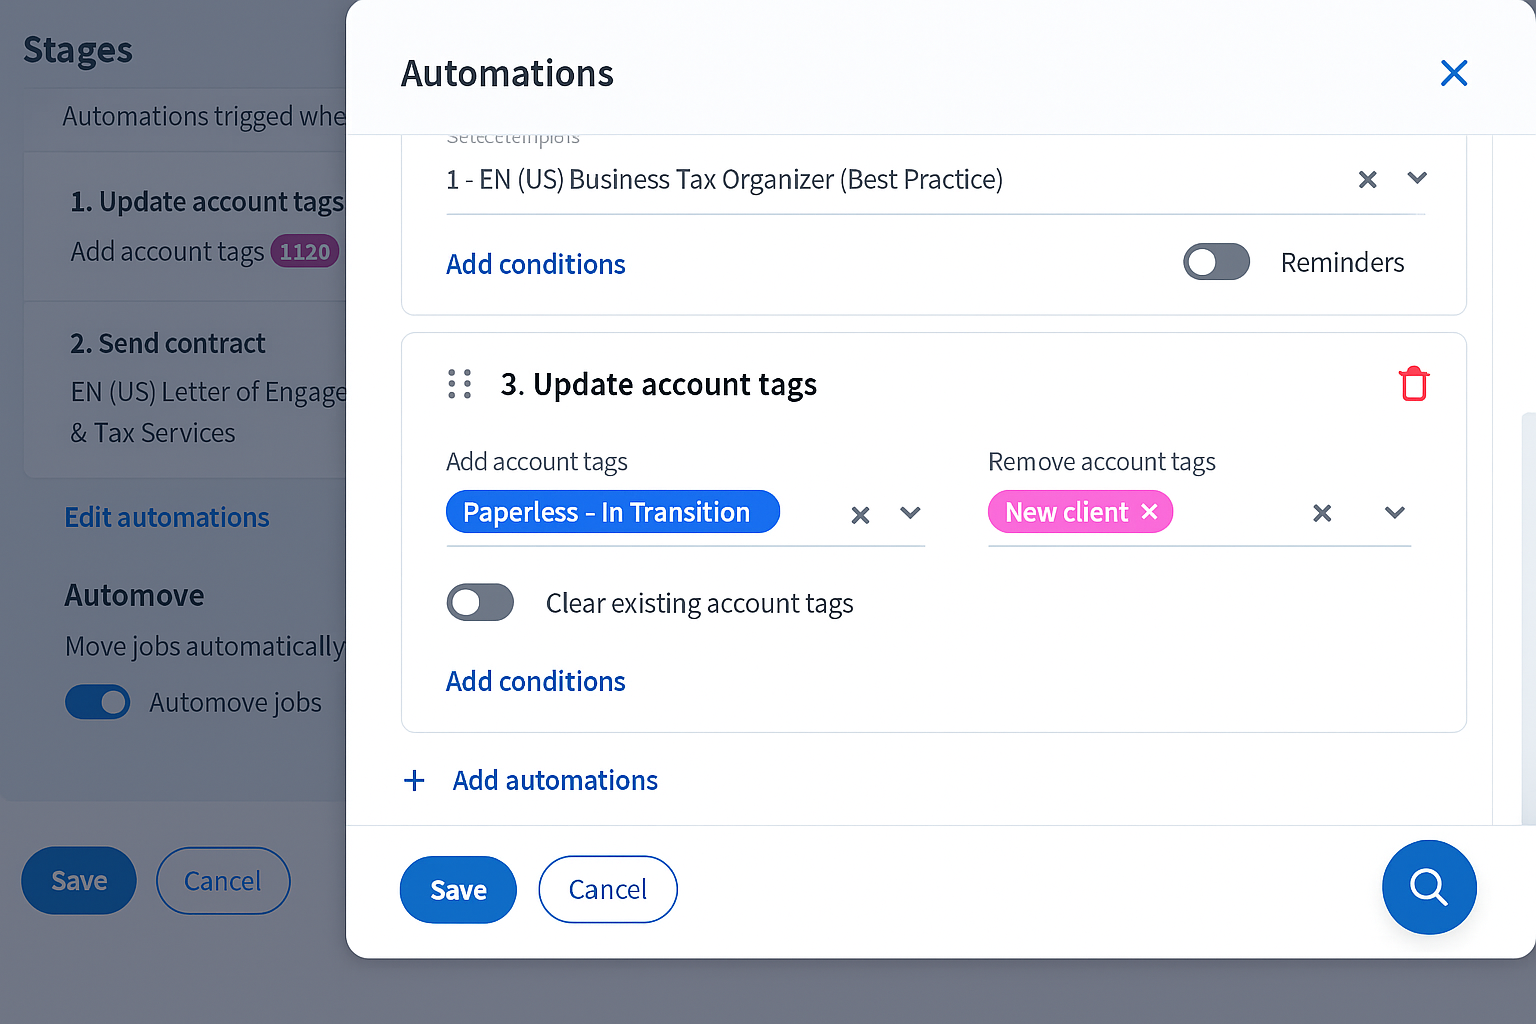Screen dimensions: 1536x1024
Task: Enable the Reminders toggle
Action: pyautogui.click(x=1216, y=262)
